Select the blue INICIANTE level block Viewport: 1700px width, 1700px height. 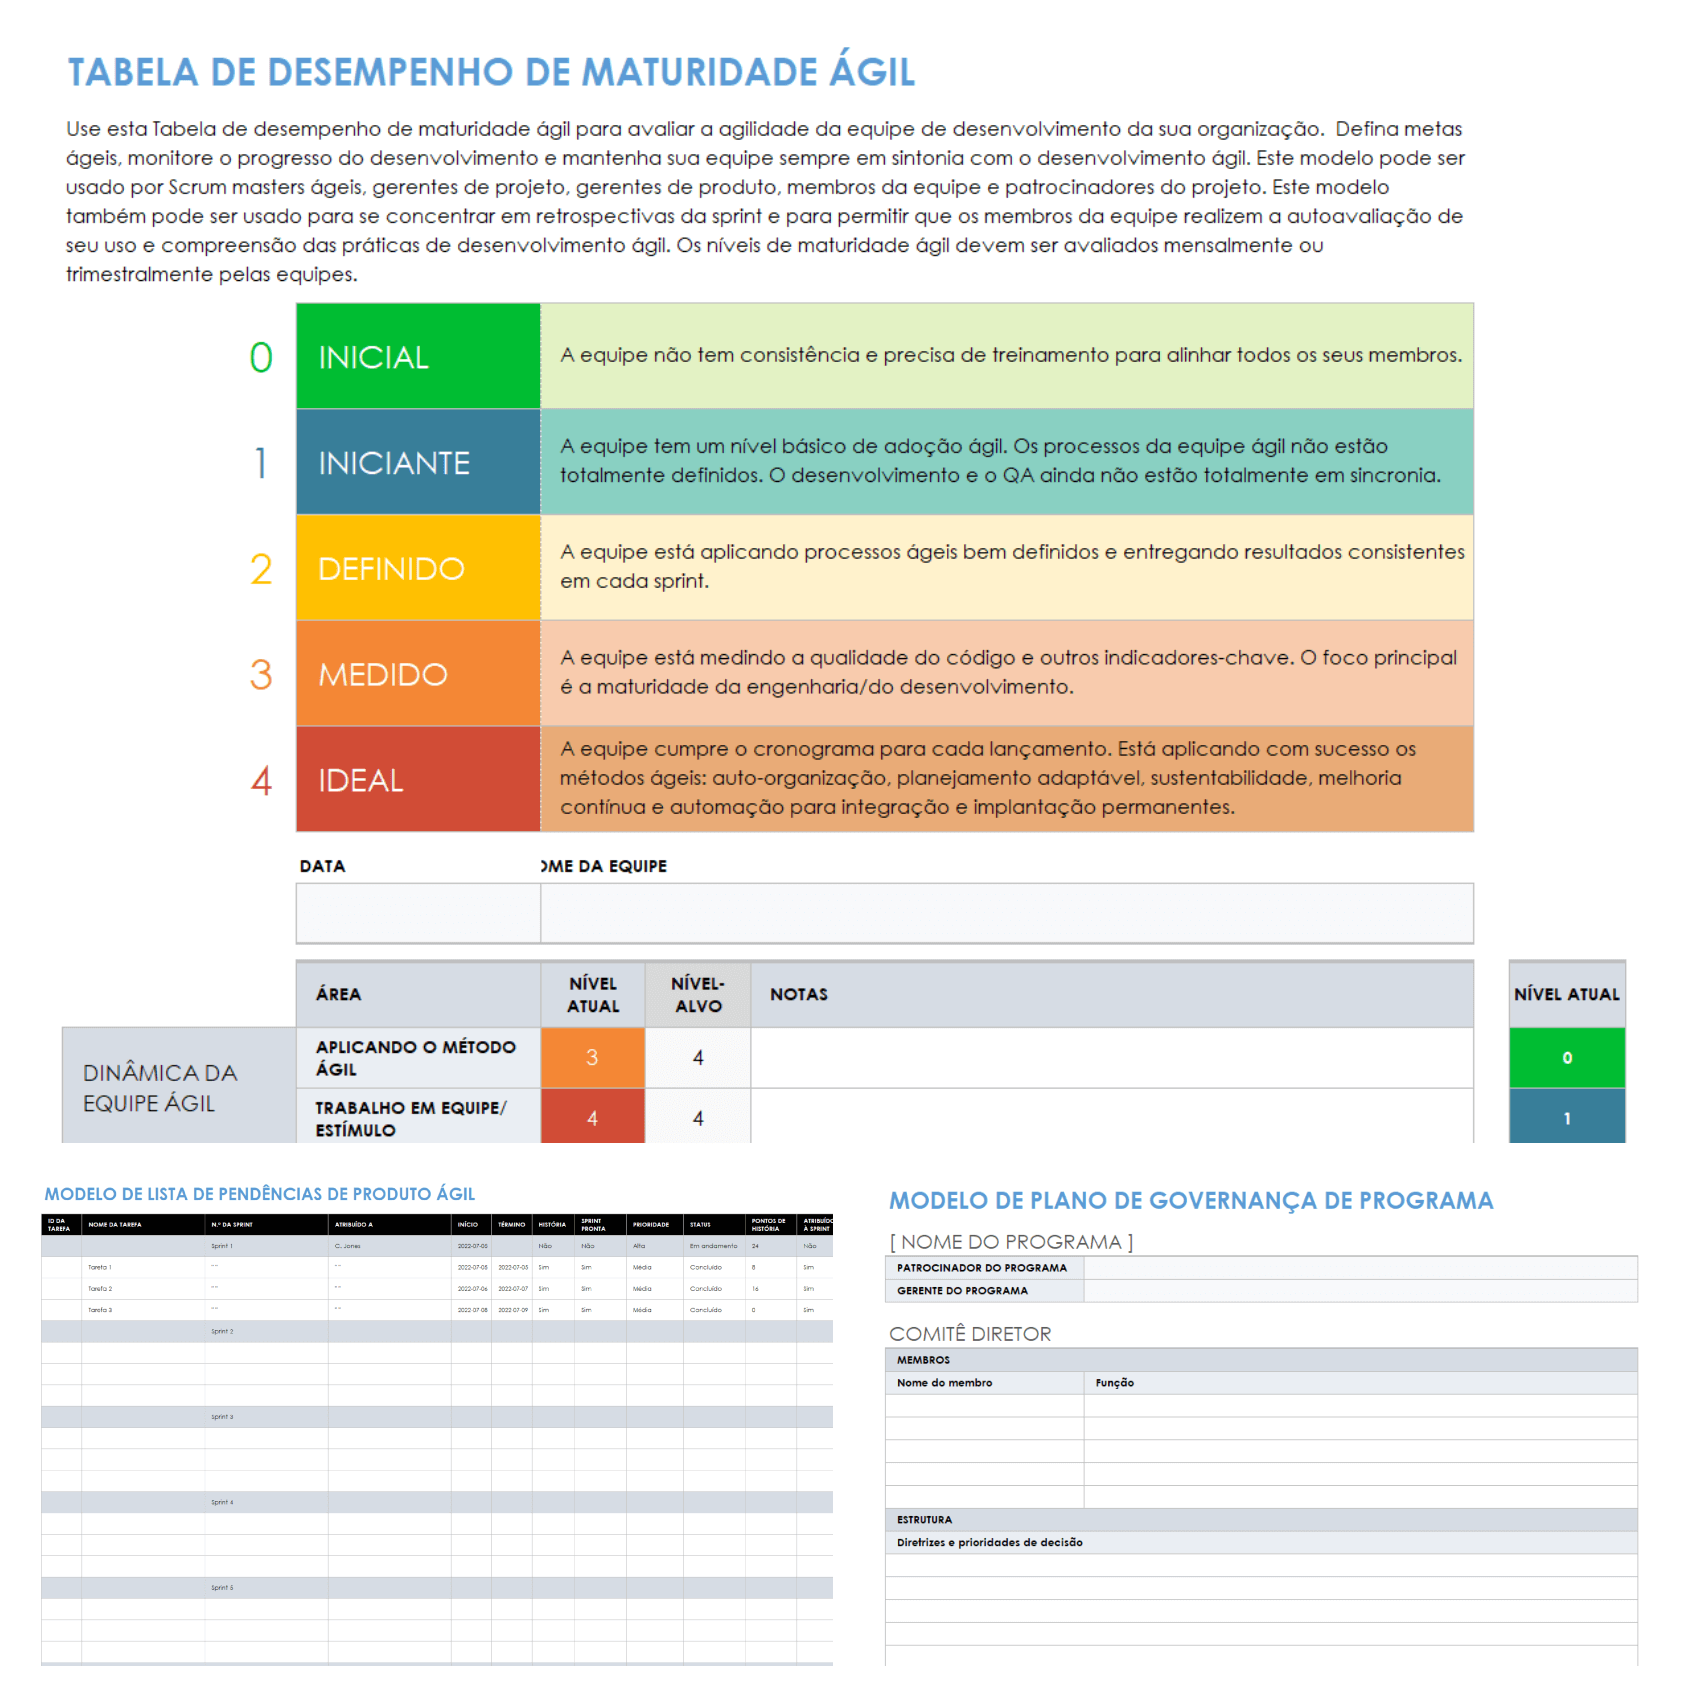(x=418, y=462)
